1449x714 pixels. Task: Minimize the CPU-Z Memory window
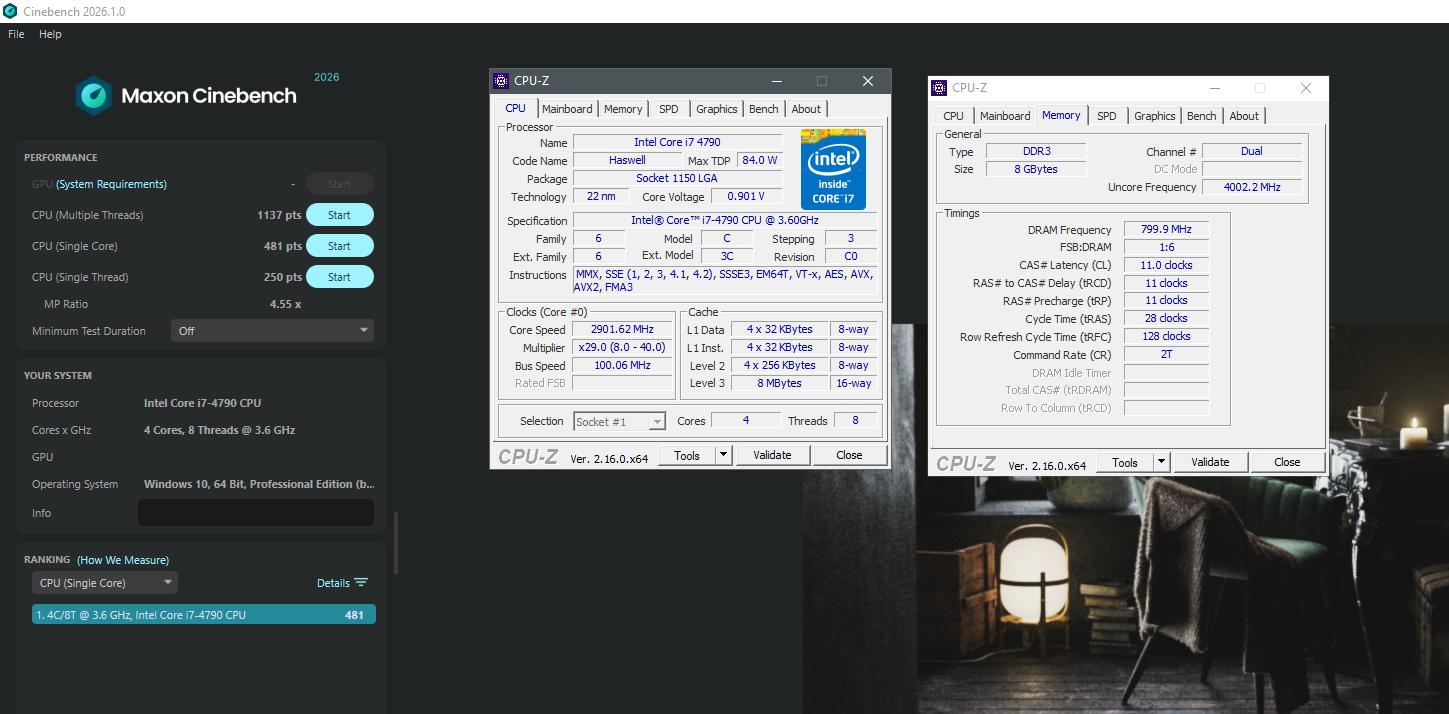(1214, 88)
